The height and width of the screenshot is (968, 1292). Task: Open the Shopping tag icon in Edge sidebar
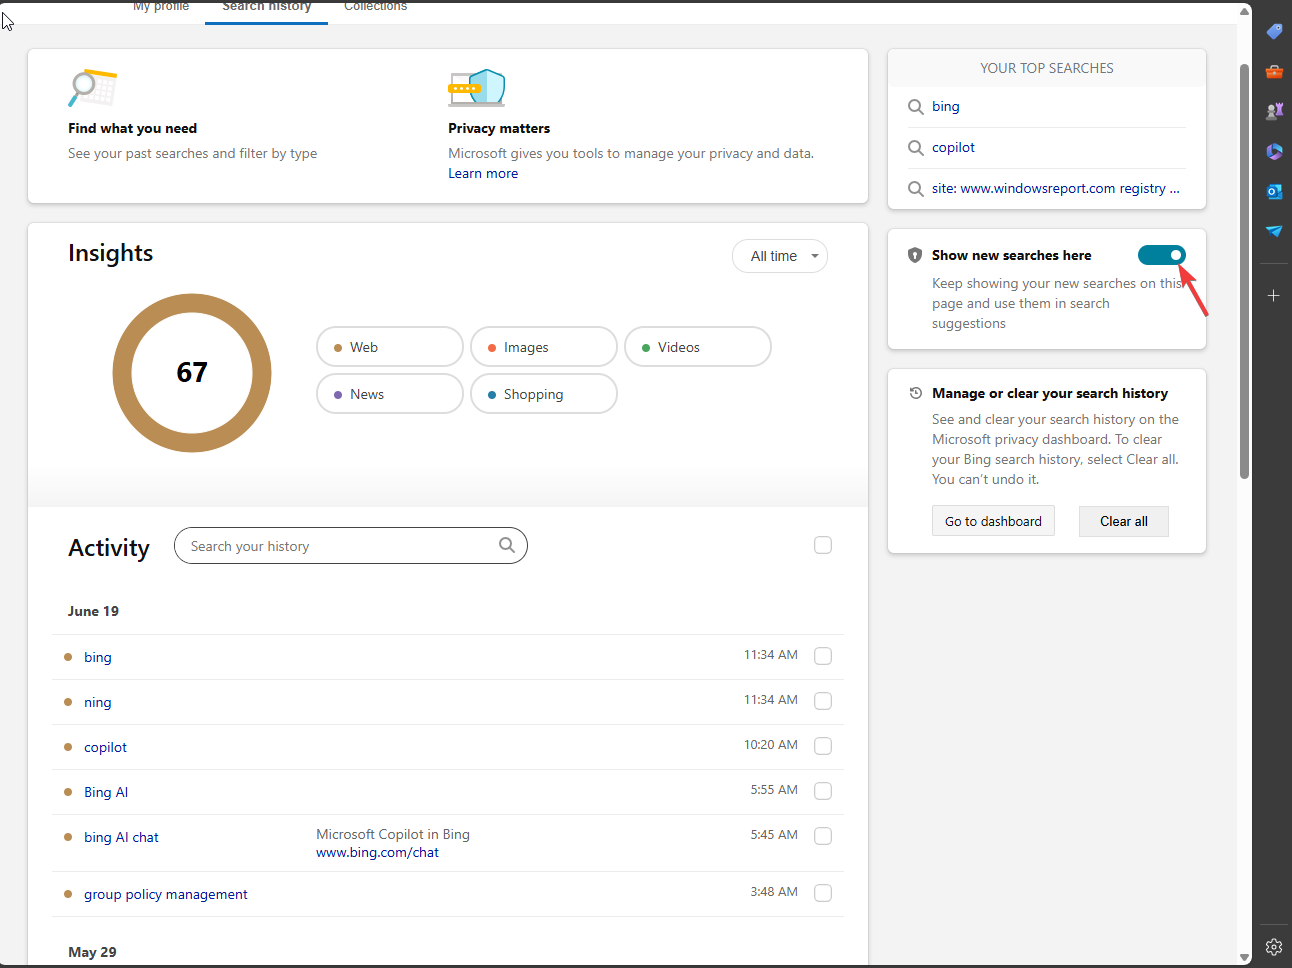coord(1274,32)
